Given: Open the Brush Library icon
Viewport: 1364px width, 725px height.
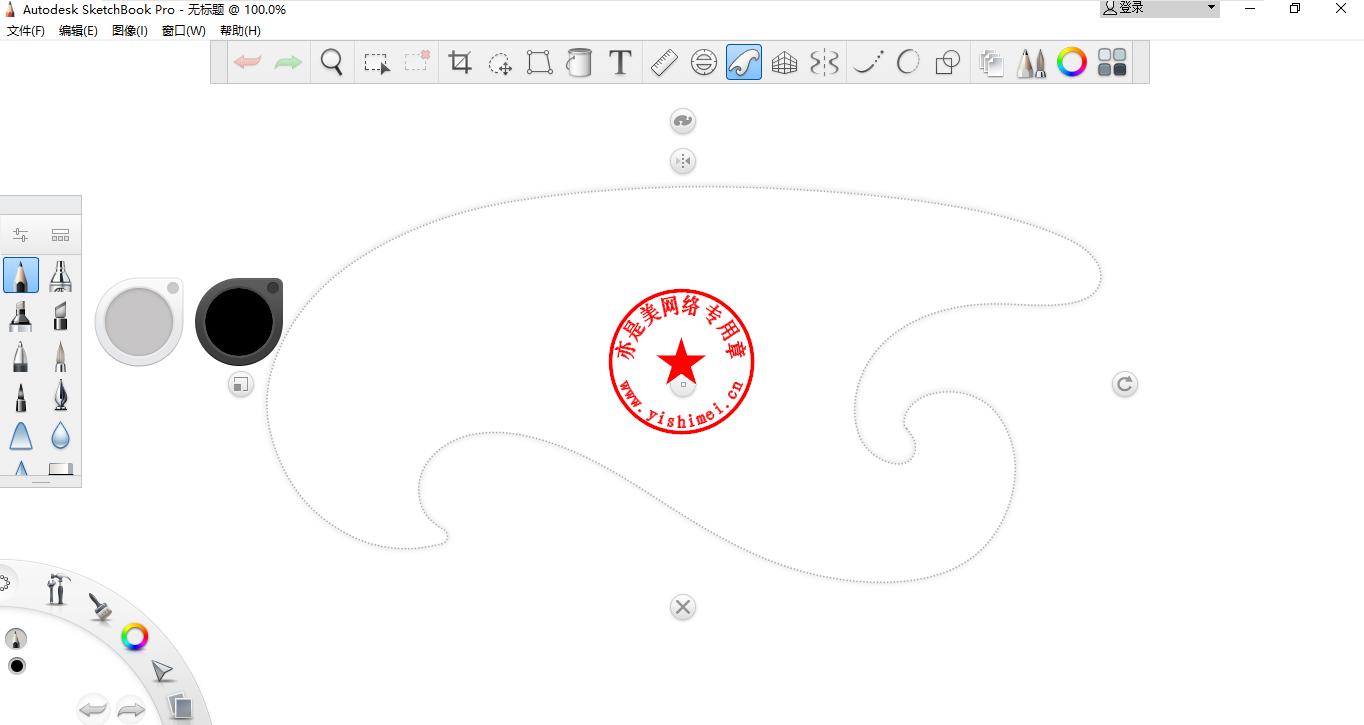Looking at the screenshot, I should (x=61, y=235).
